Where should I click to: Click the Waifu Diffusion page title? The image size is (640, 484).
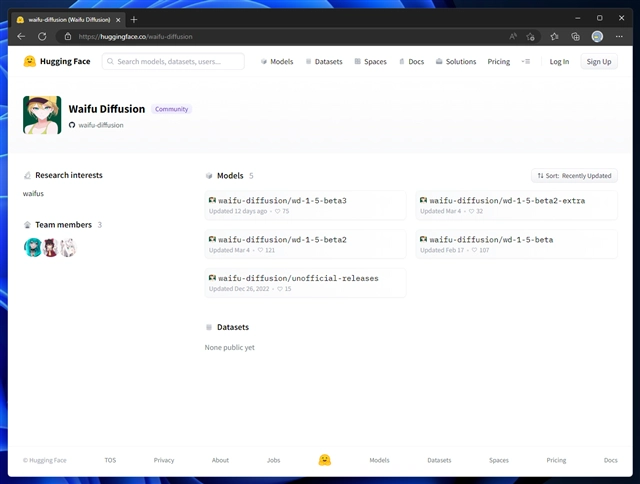pyautogui.click(x=107, y=109)
